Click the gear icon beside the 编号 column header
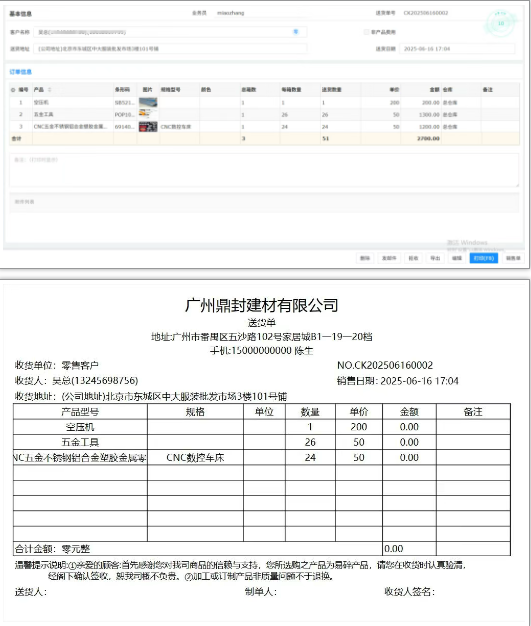531x626 pixels. pyautogui.click(x=13, y=90)
